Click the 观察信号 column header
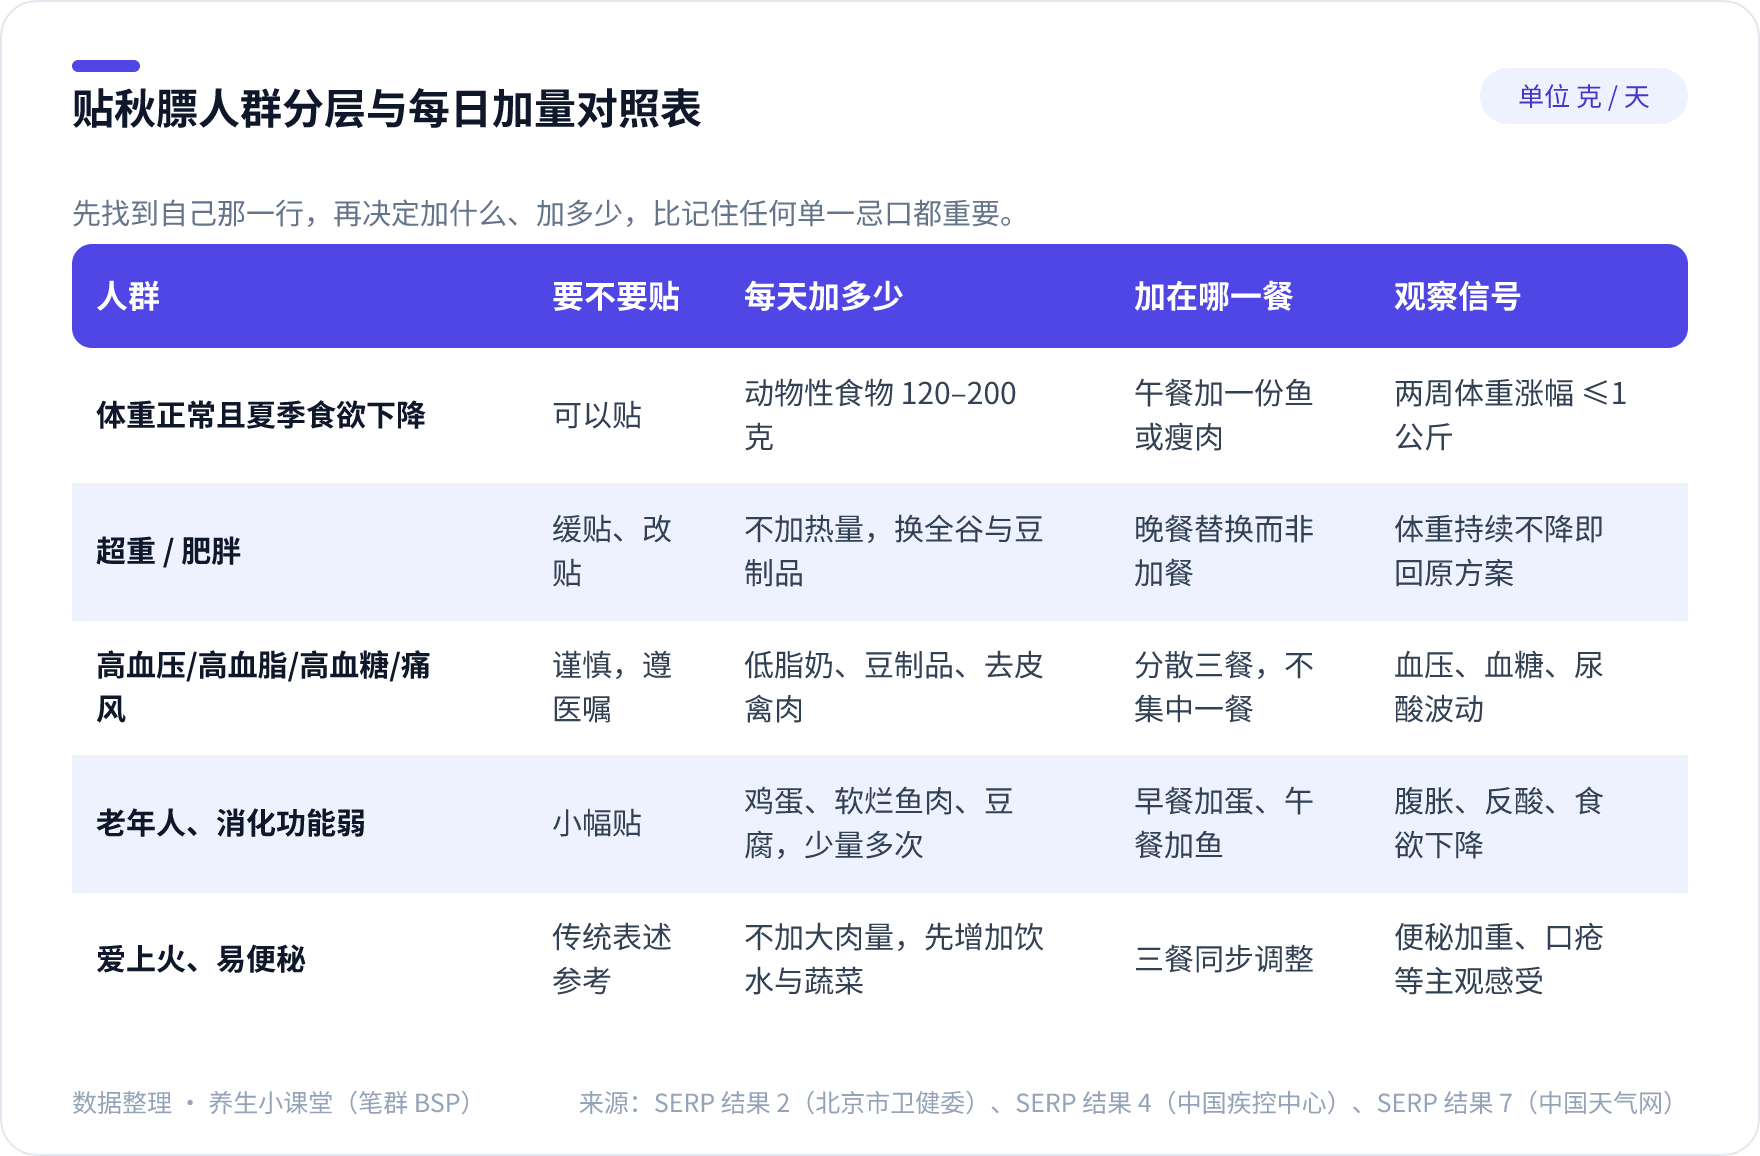 pos(1458,296)
